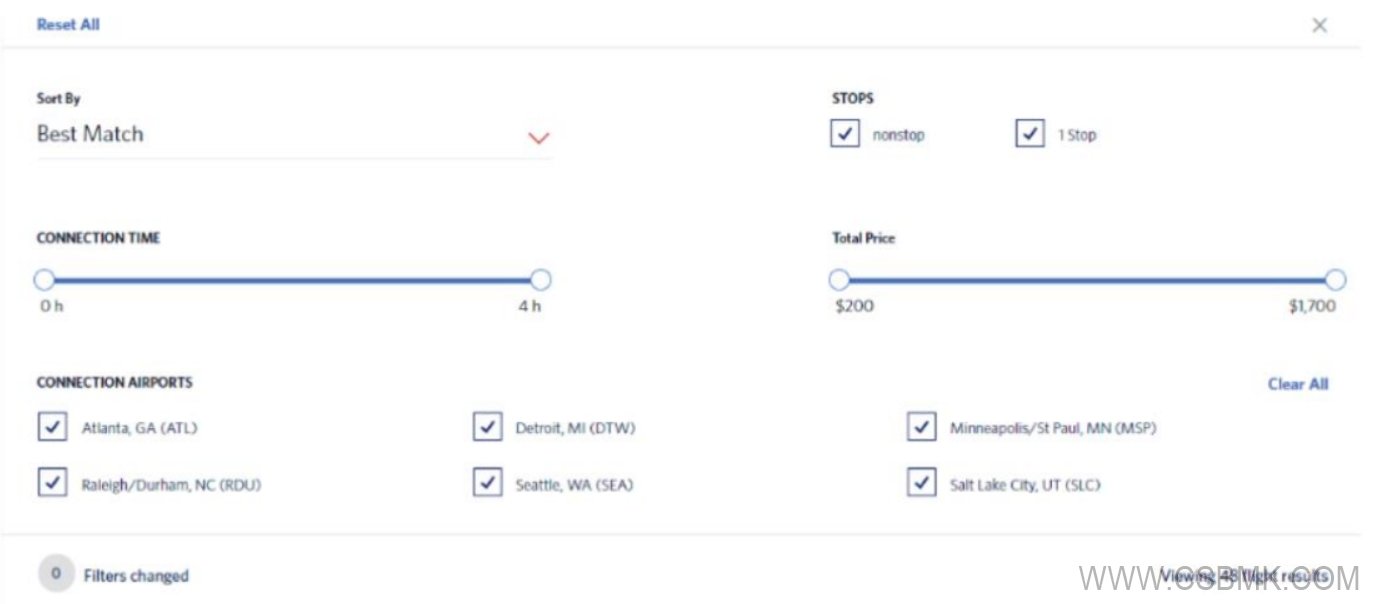
Task: Uncheck the nonstop checkbox
Action: click(x=845, y=134)
